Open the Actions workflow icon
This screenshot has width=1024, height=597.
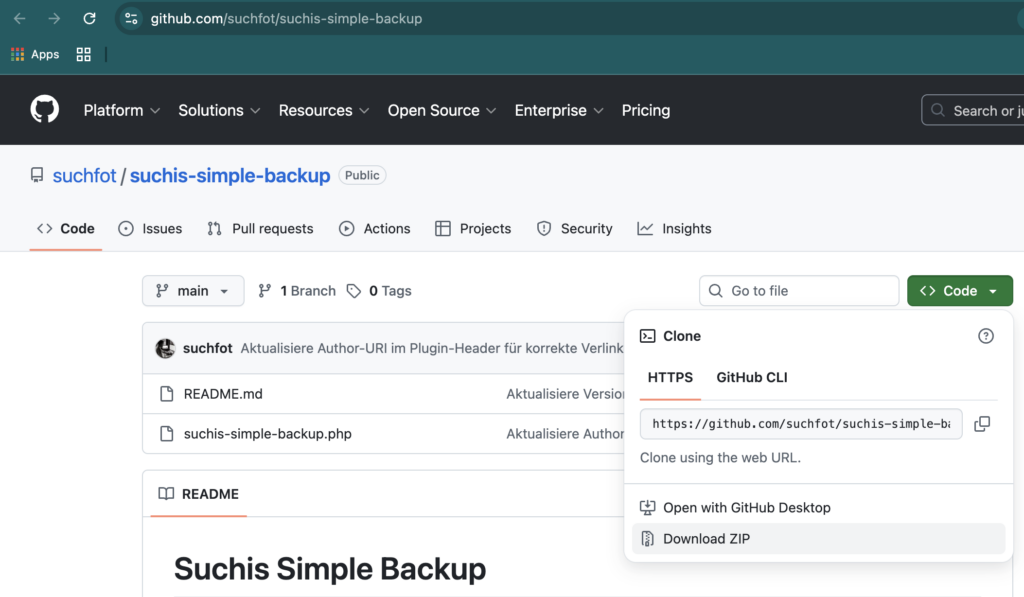point(345,229)
